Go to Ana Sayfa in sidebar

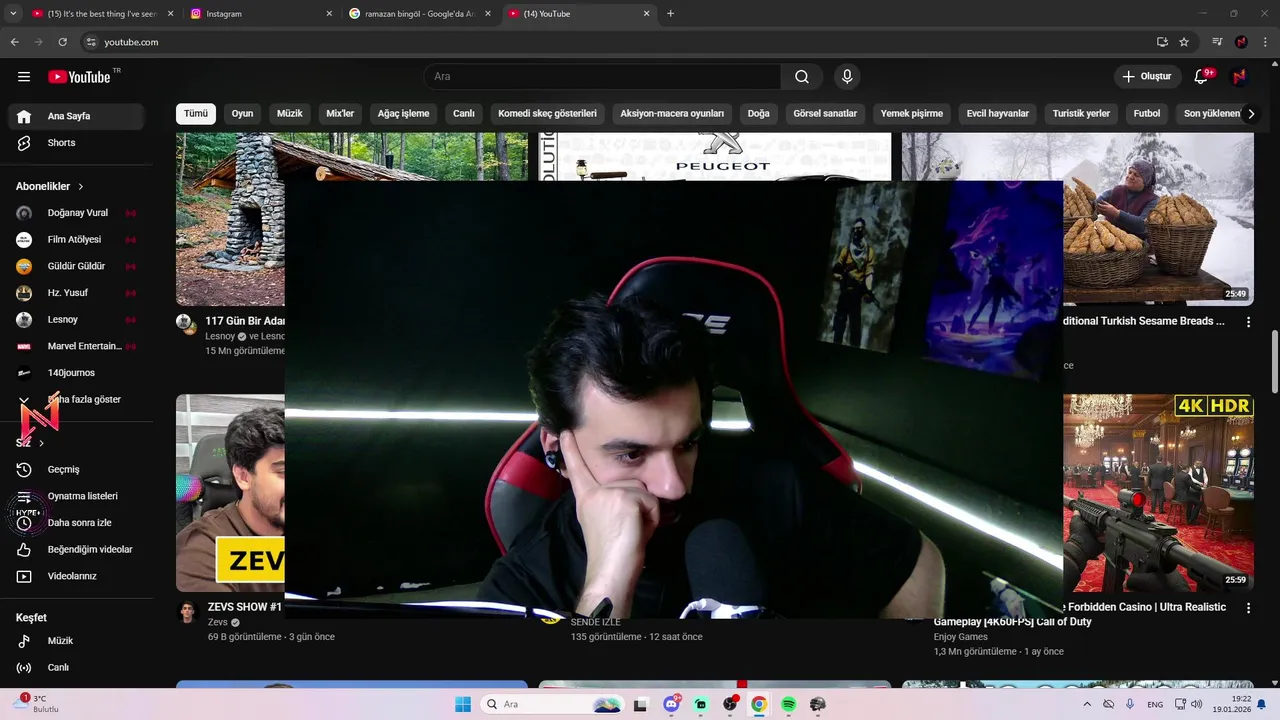click(76, 116)
